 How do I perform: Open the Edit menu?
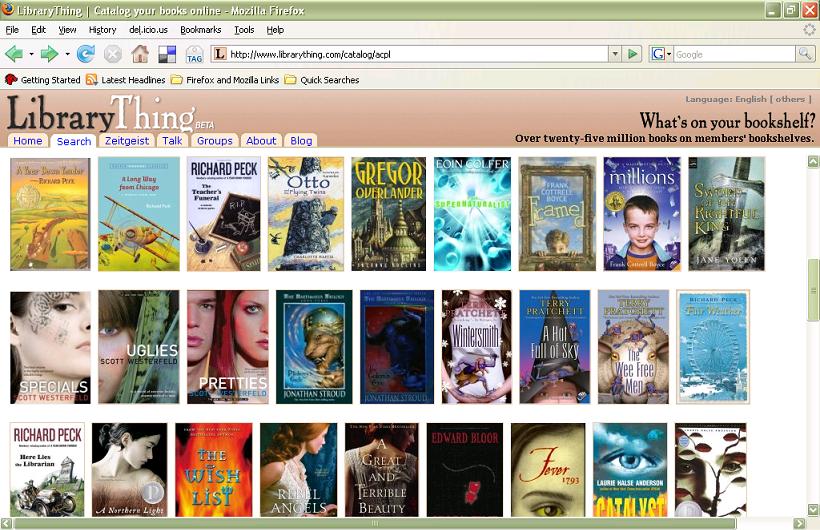pos(38,30)
